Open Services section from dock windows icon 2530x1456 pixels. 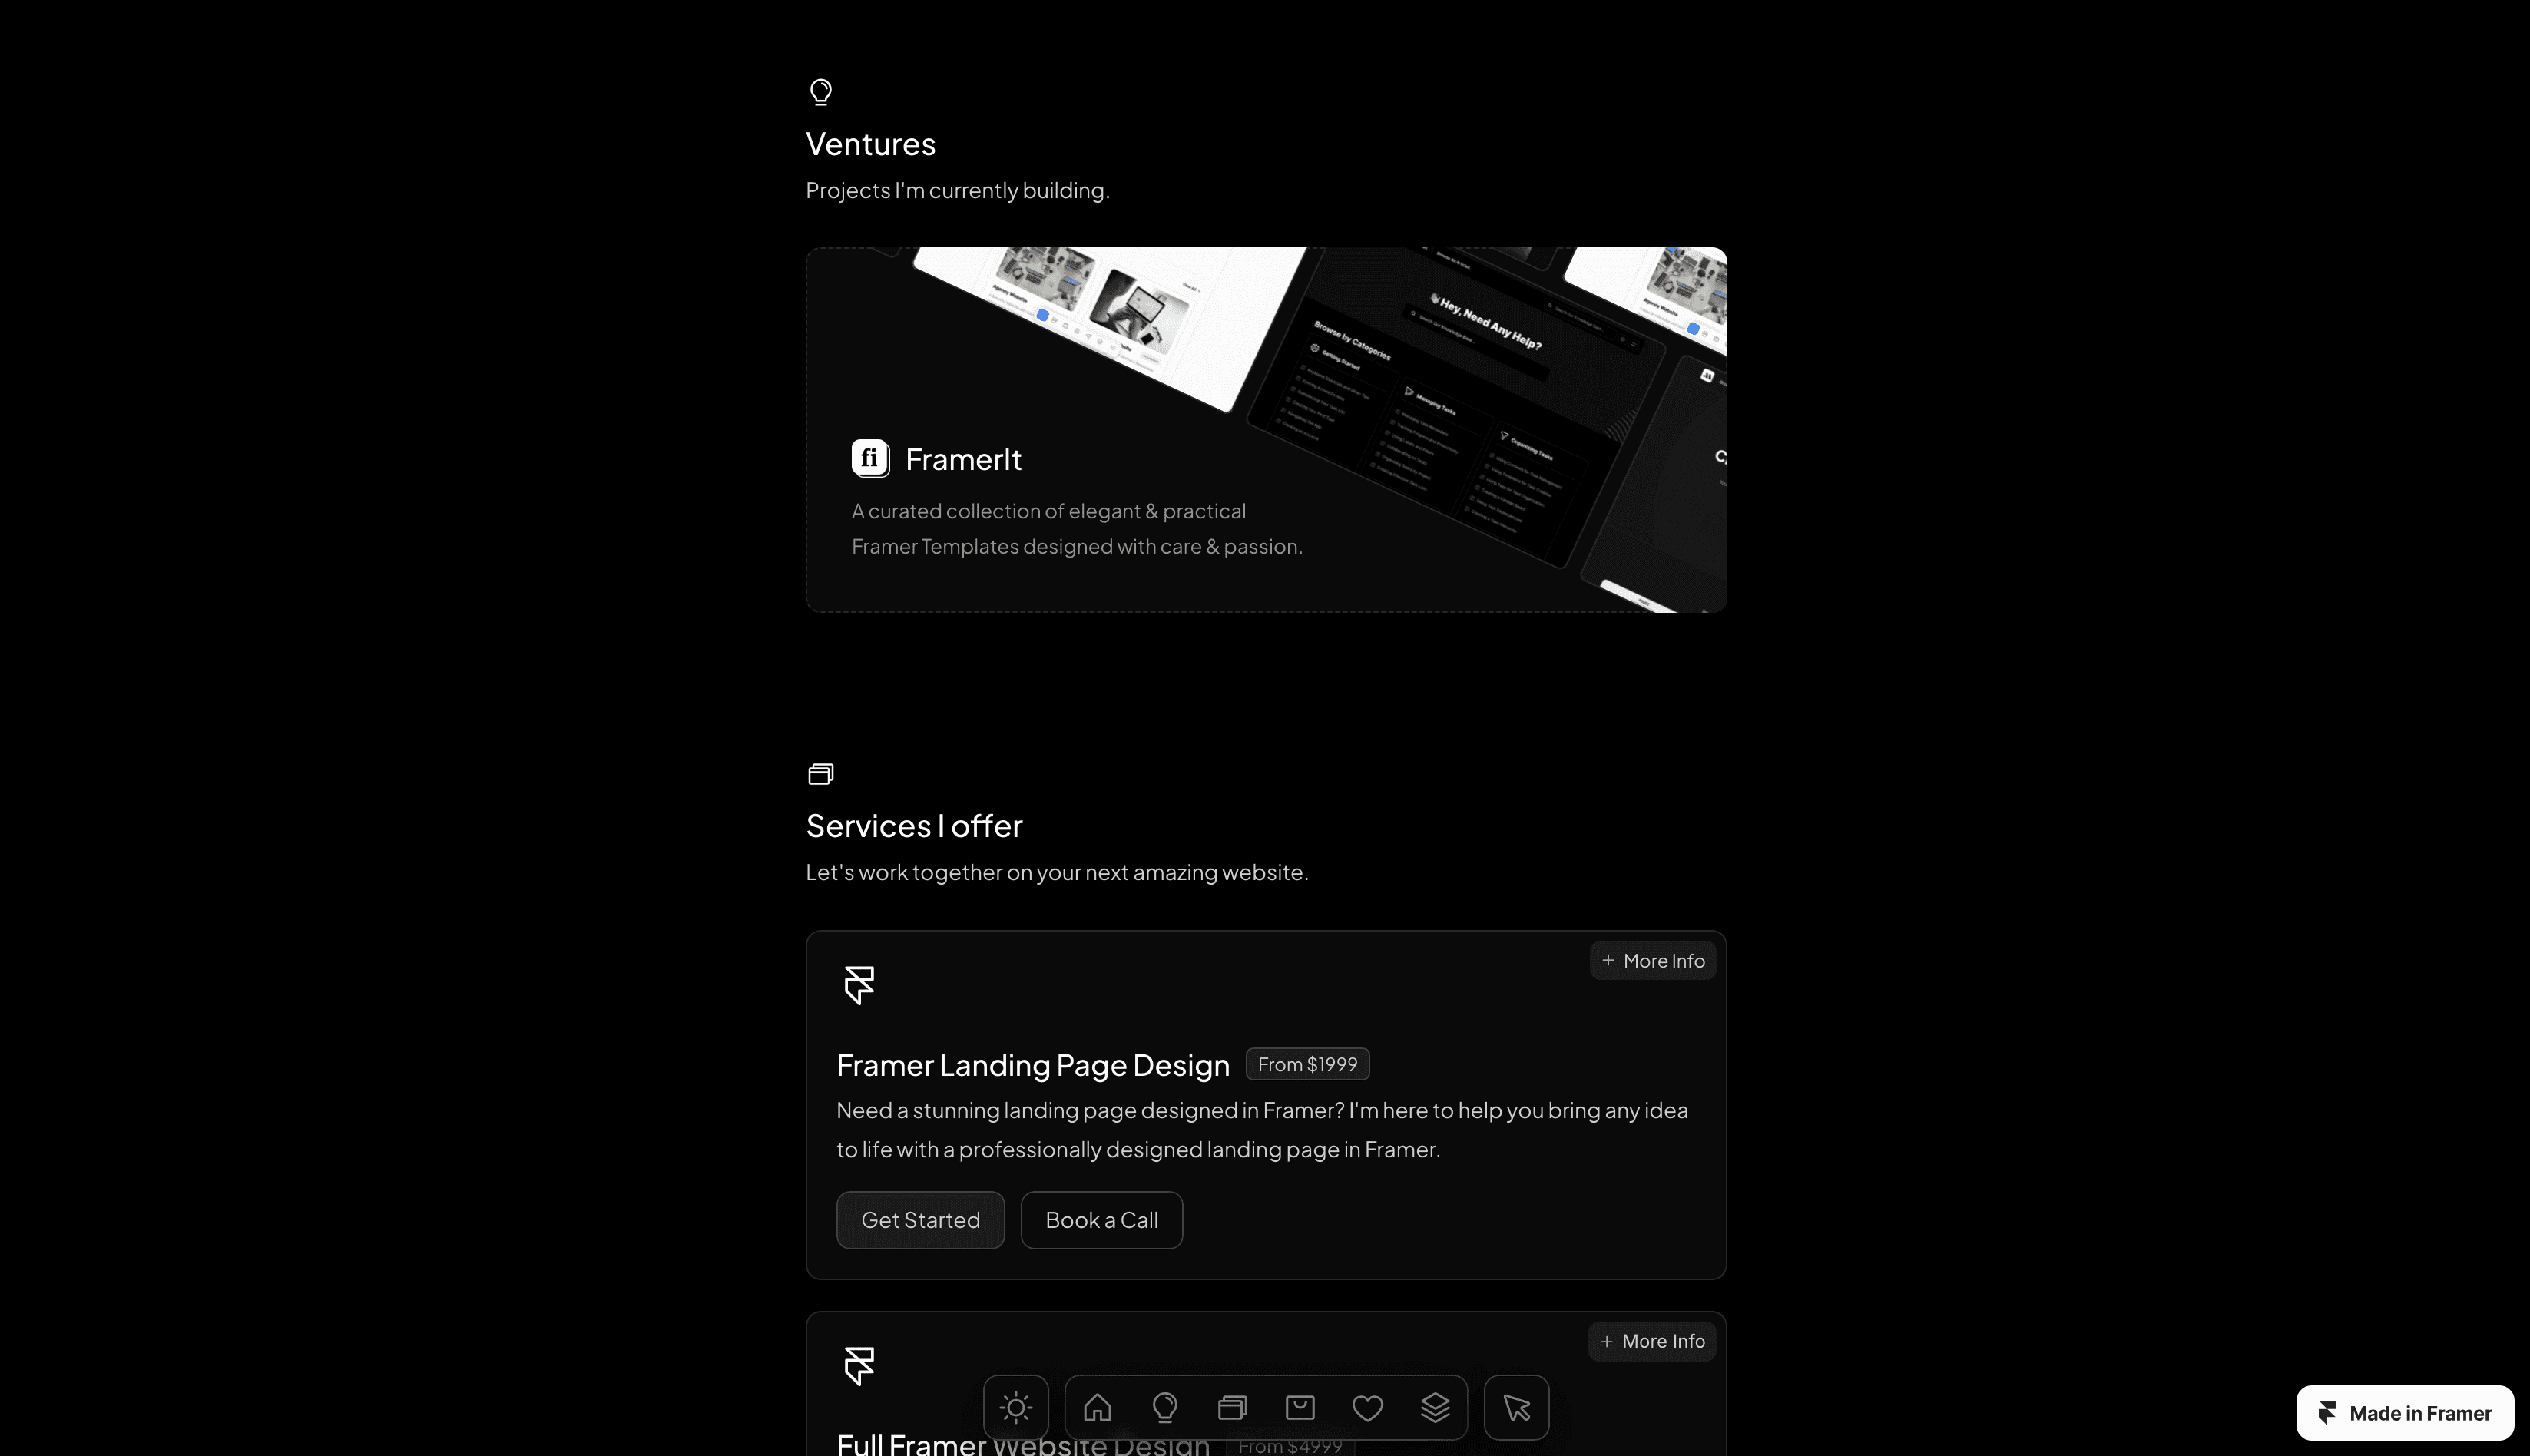pyautogui.click(x=1232, y=1407)
